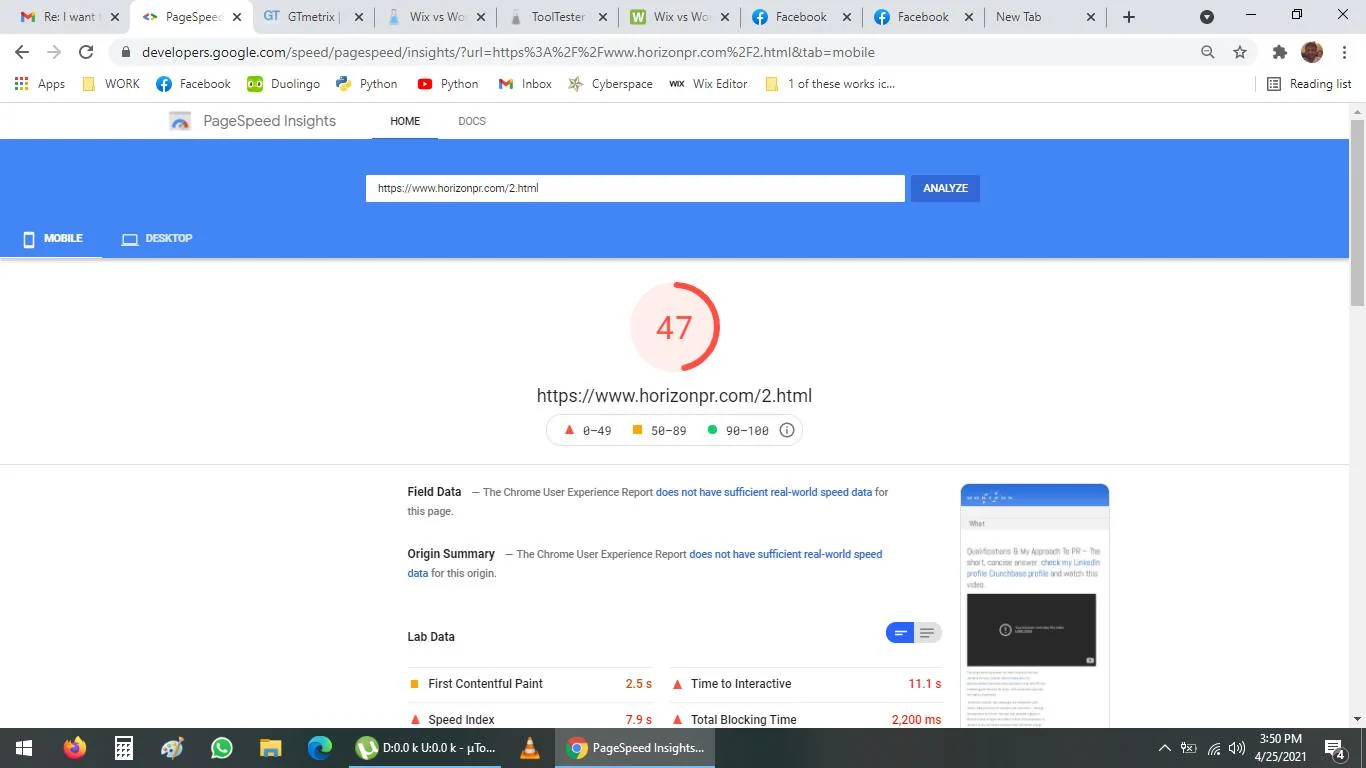Reload the PageSpeed Insights page

coord(86,52)
